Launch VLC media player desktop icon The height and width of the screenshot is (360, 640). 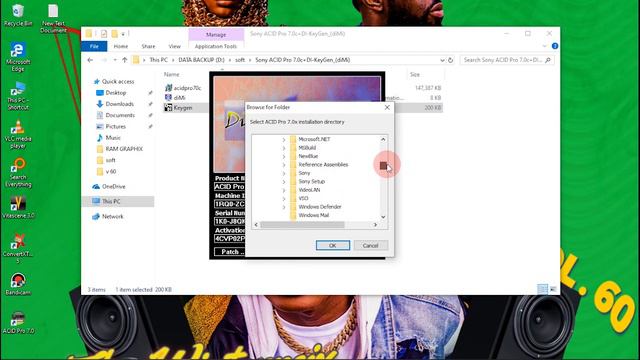(x=18, y=134)
